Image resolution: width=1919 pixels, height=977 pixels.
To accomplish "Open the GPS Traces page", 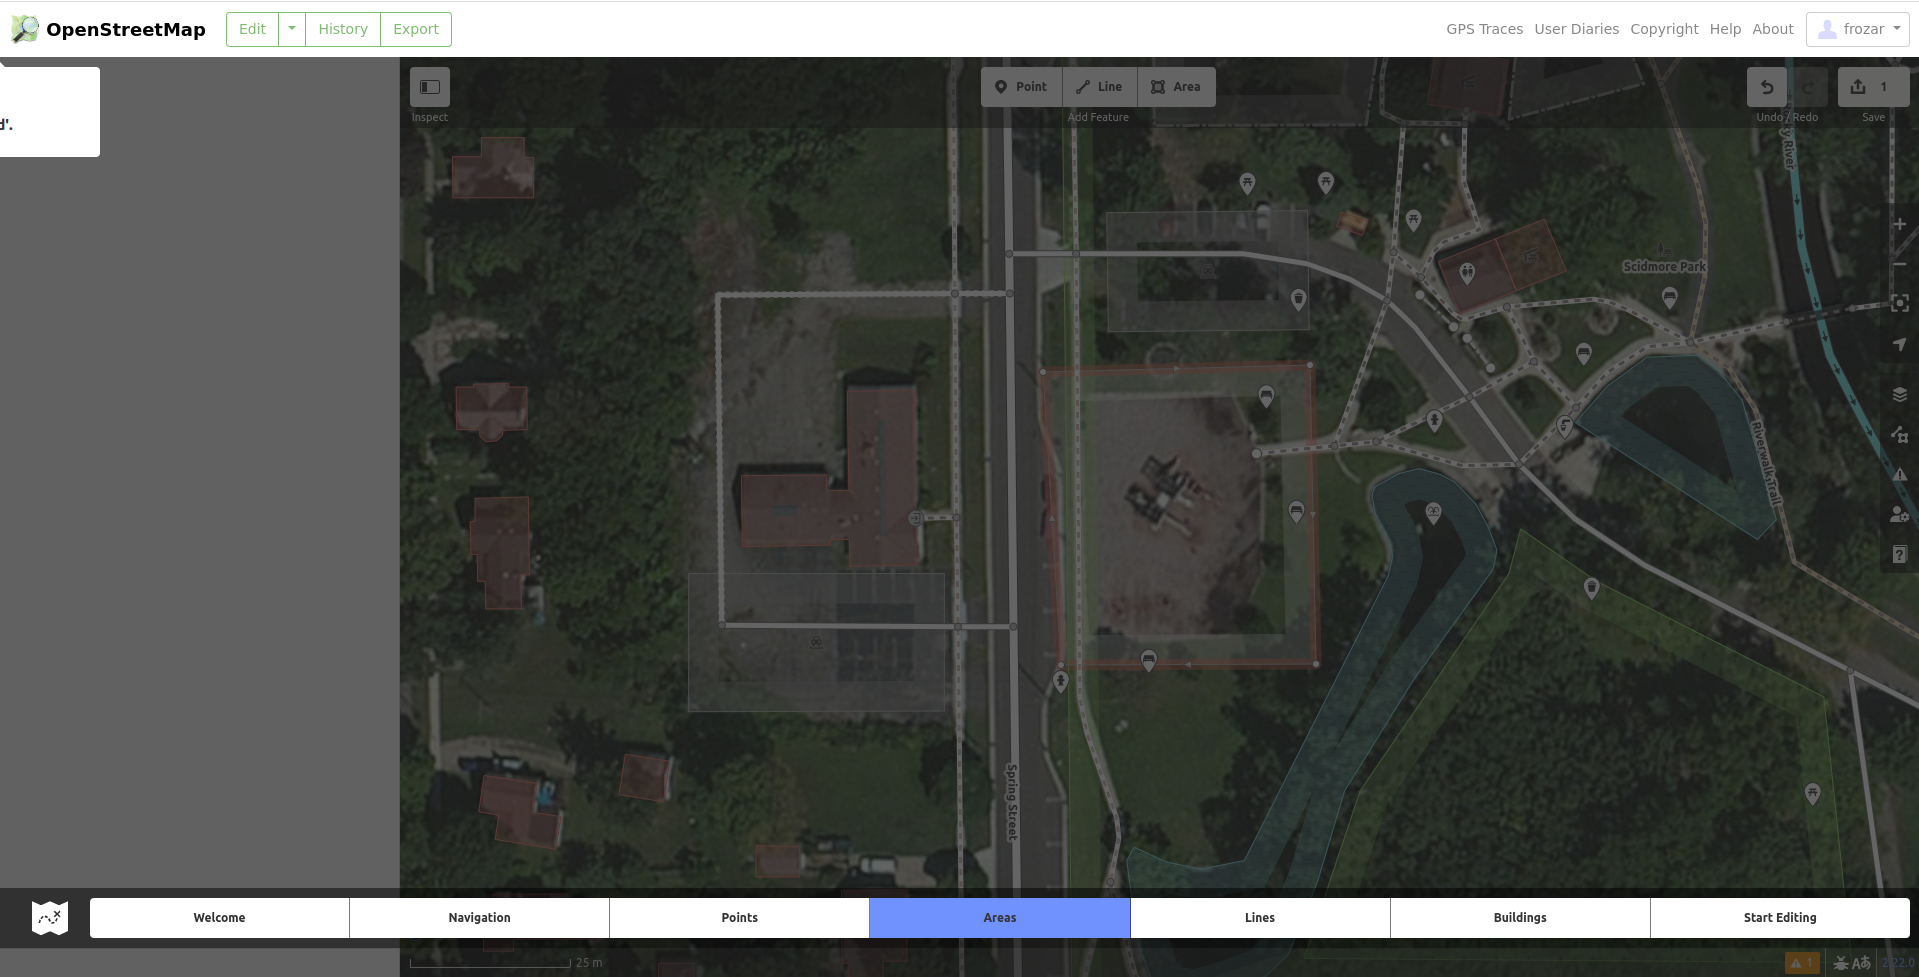I will [1484, 29].
